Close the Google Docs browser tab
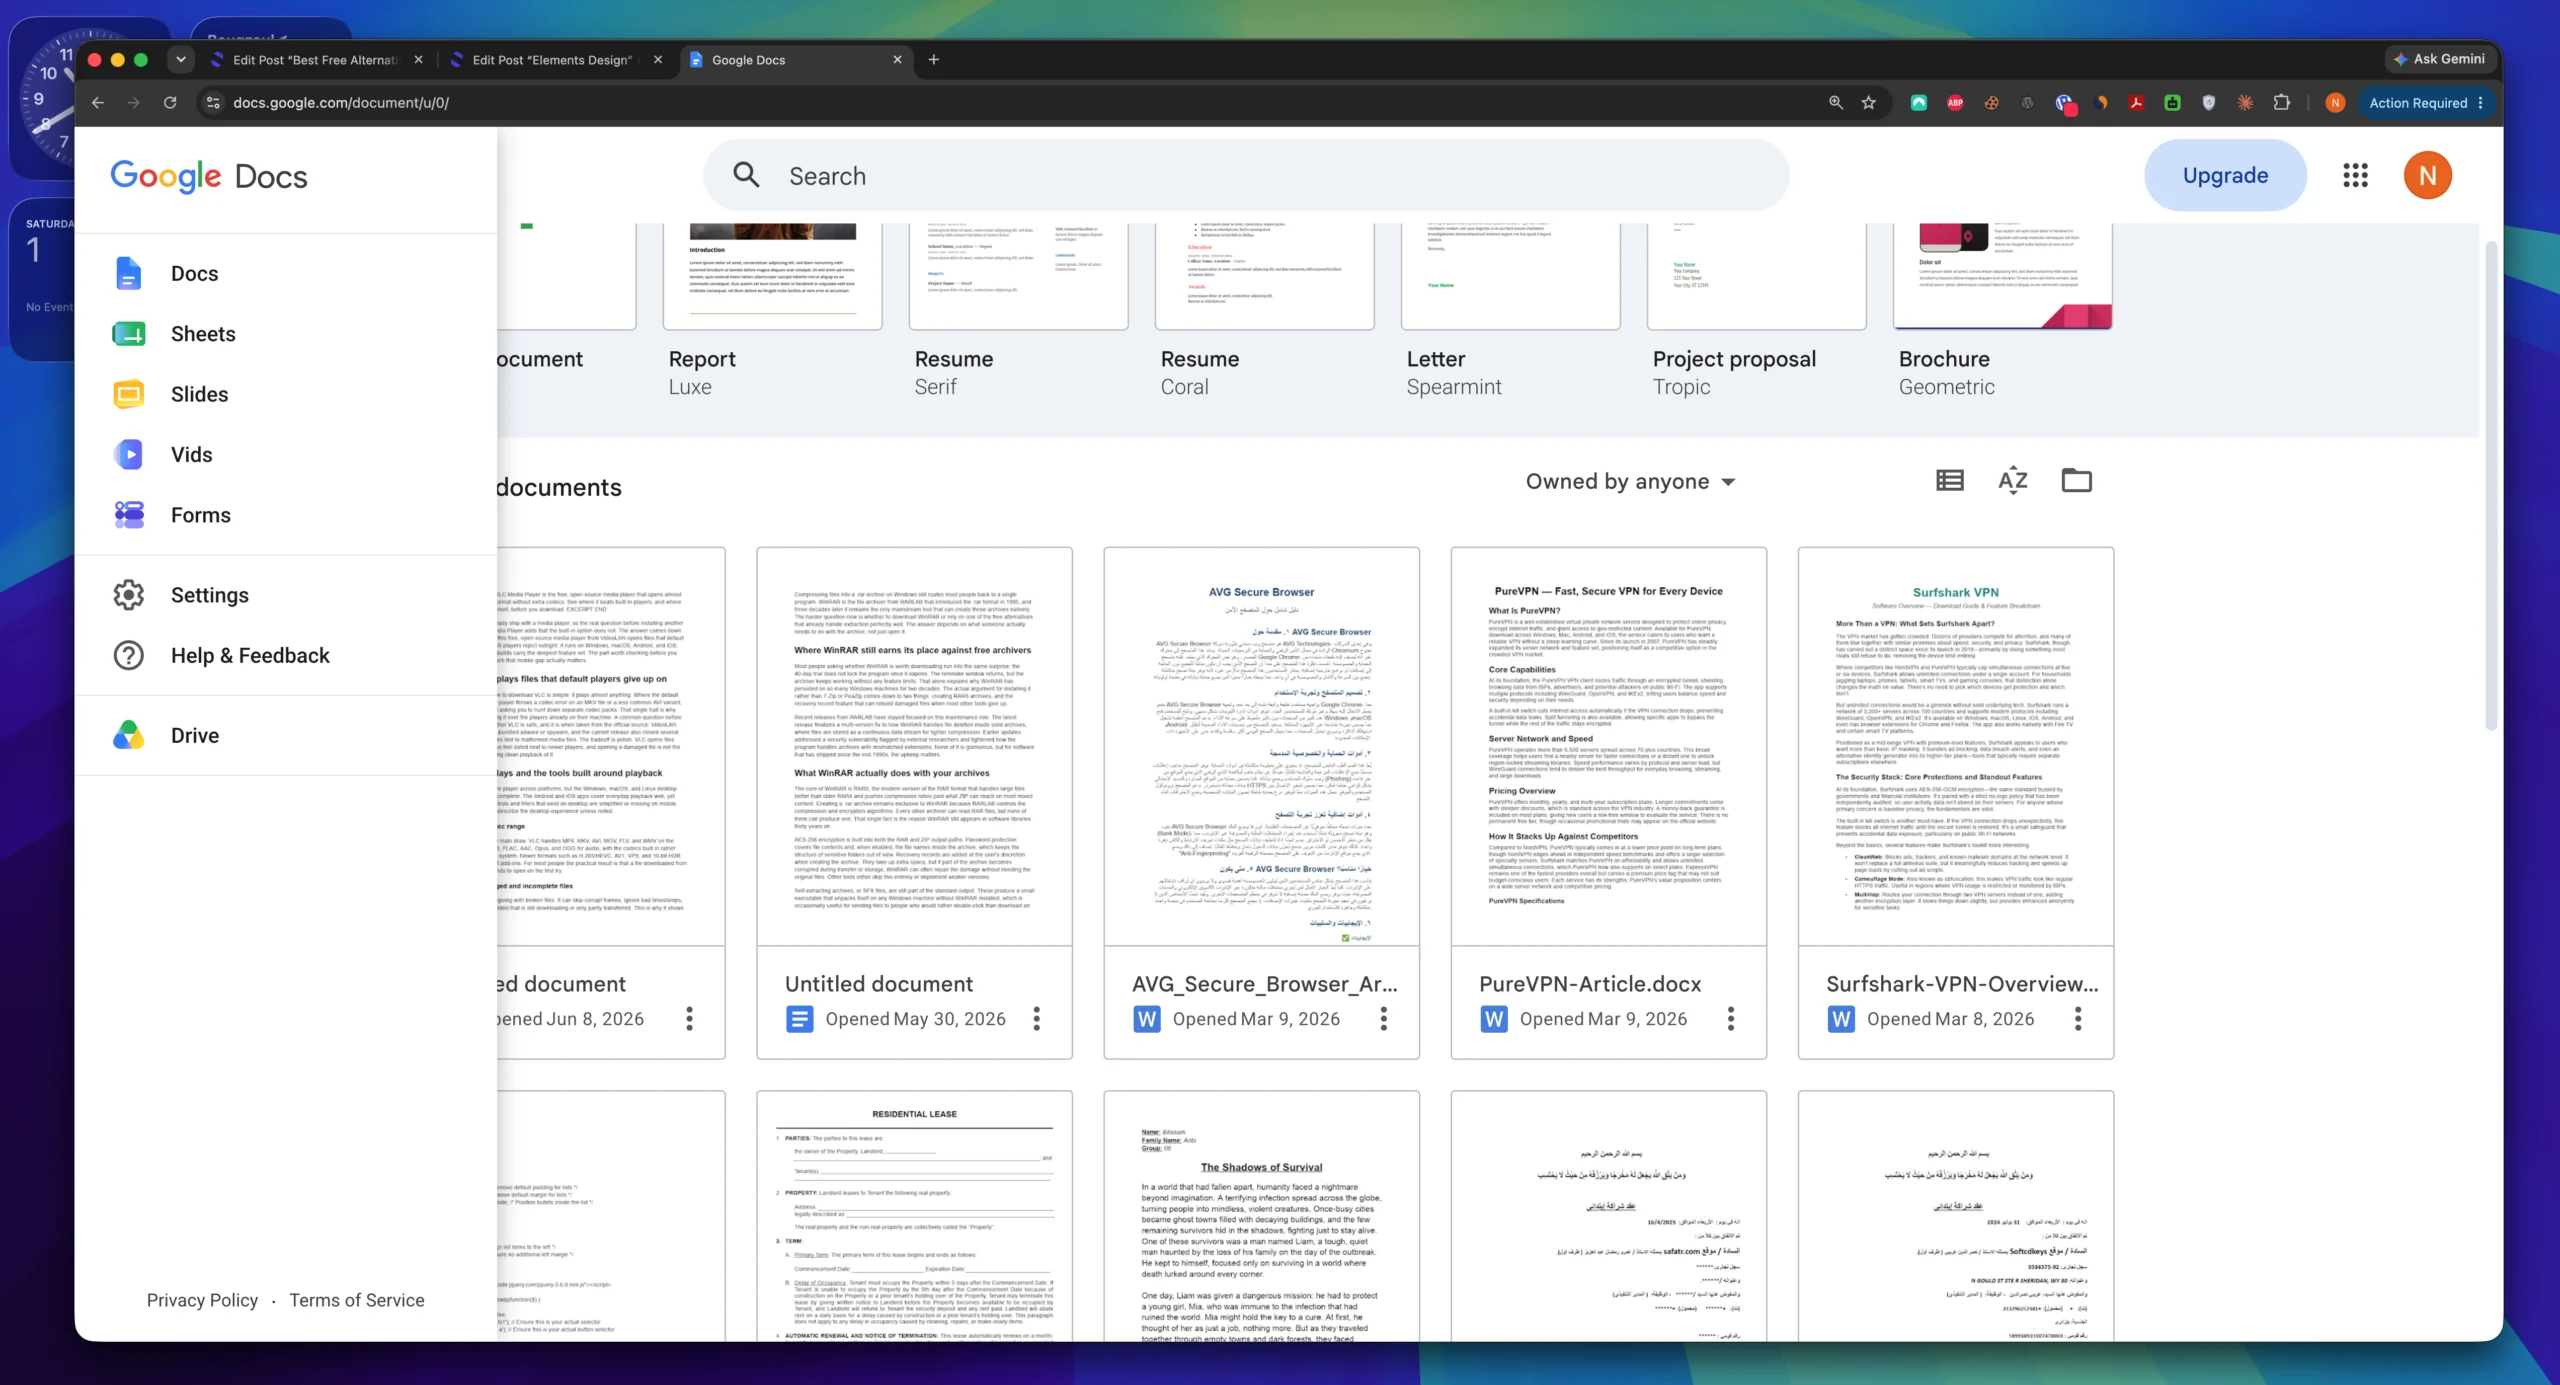This screenshot has width=2560, height=1385. click(x=897, y=60)
